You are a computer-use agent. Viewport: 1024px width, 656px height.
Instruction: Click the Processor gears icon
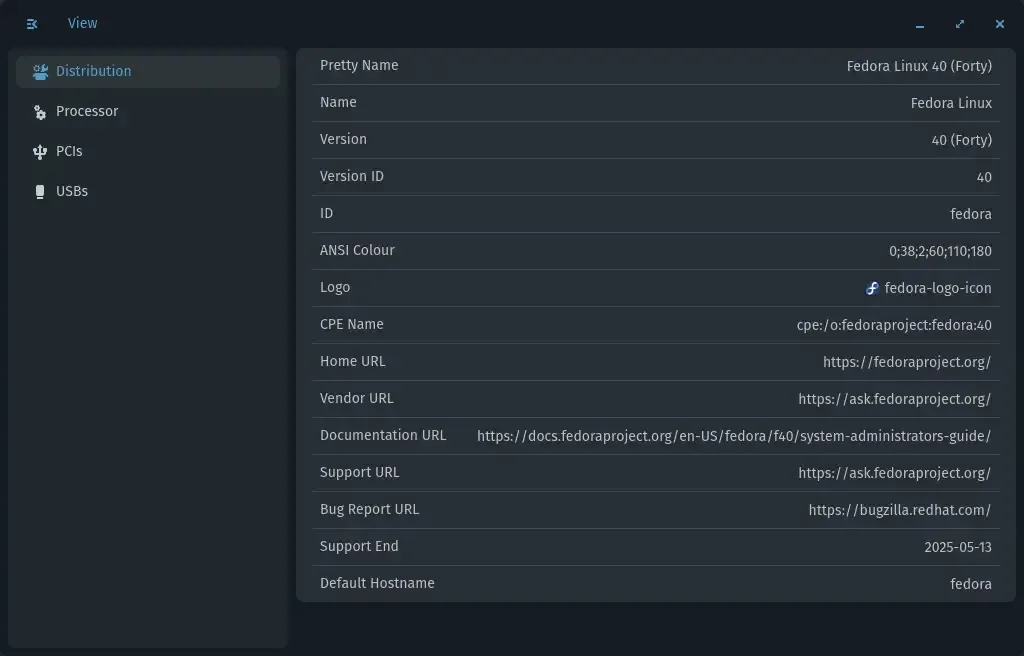click(x=39, y=111)
